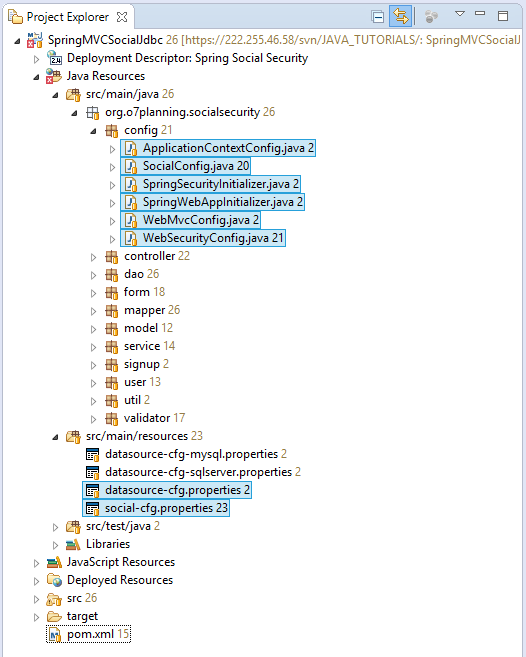Collapse the config package node
The height and width of the screenshot is (657, 526).
93,132
